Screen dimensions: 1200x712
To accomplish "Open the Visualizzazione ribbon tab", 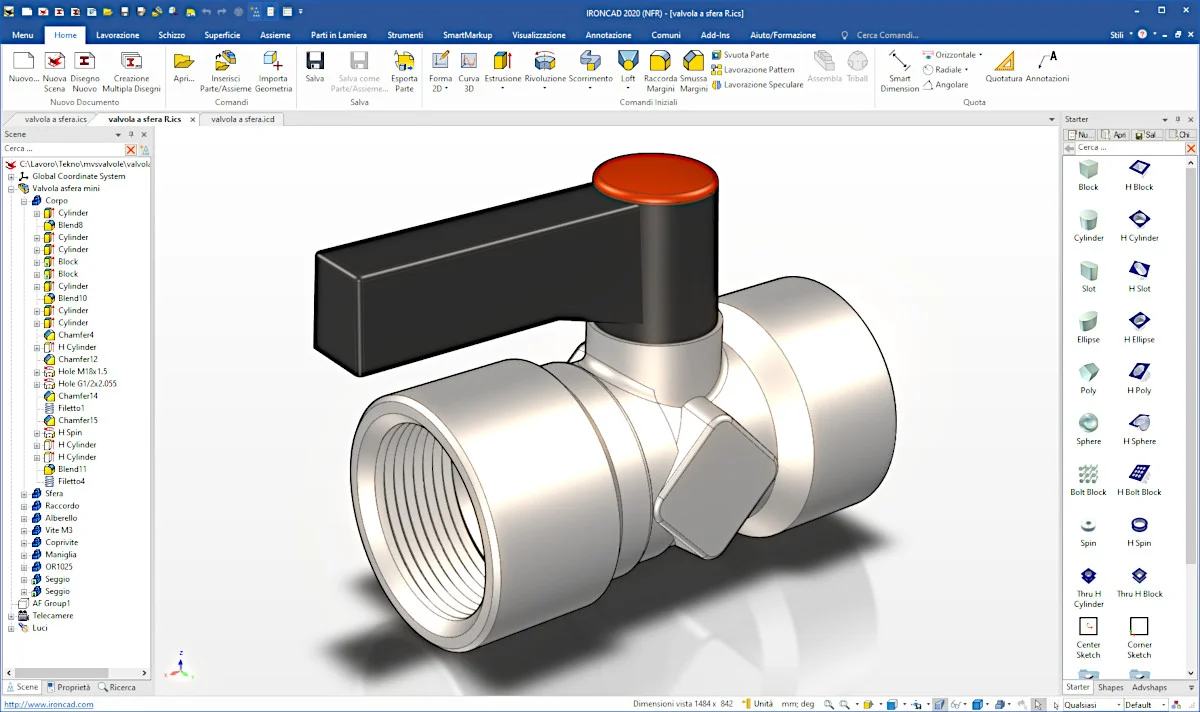I will [539, 35].
